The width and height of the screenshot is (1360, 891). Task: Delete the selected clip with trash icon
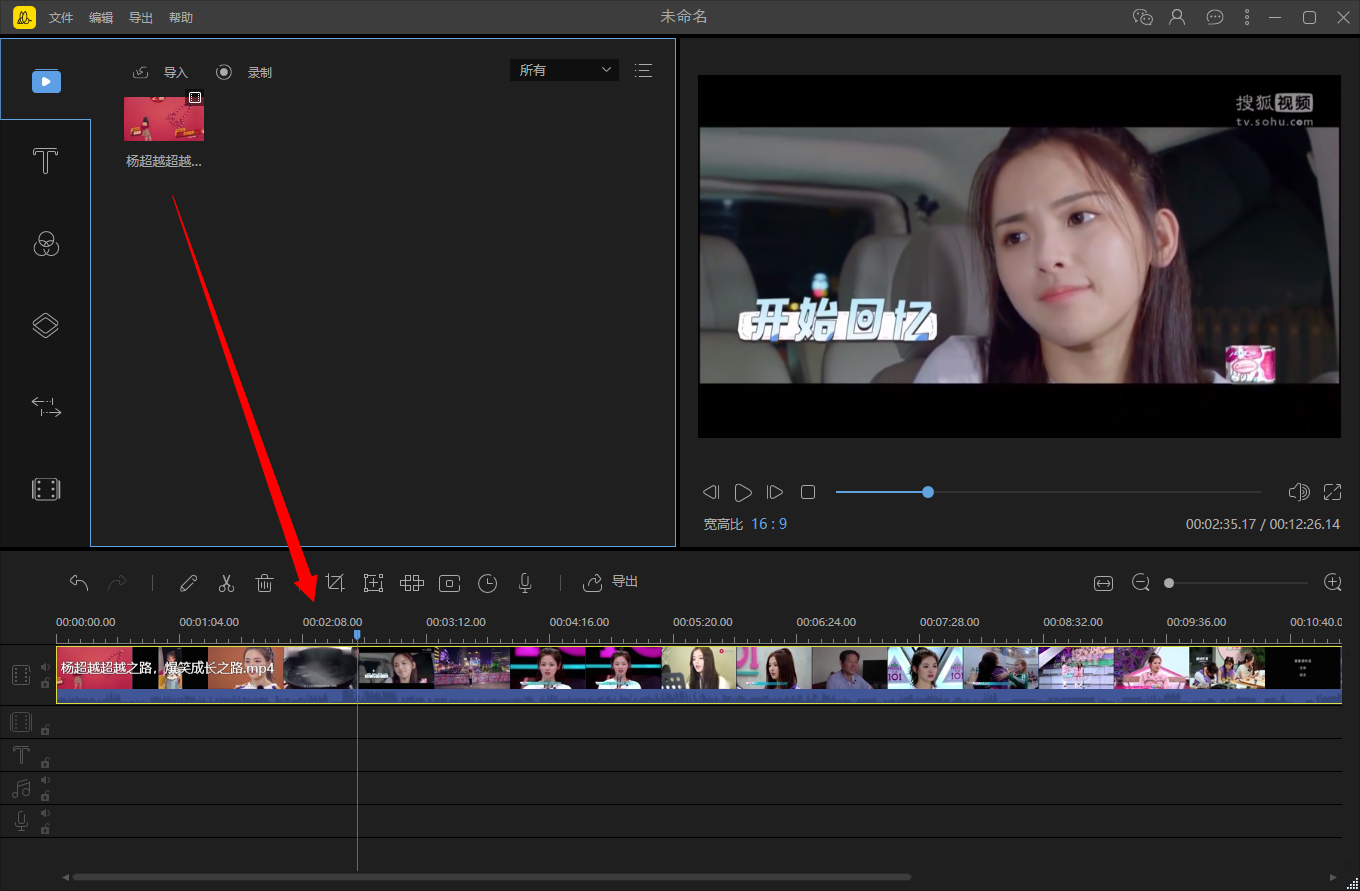pyautogui.click(x=264, y=583)
